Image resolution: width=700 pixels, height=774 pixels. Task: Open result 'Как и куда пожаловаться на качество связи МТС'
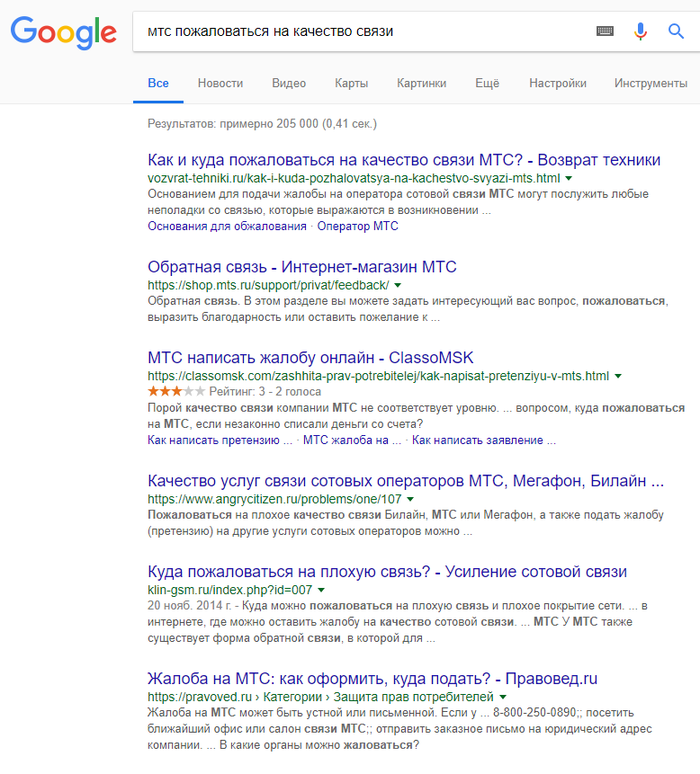(x=404, y=160)
